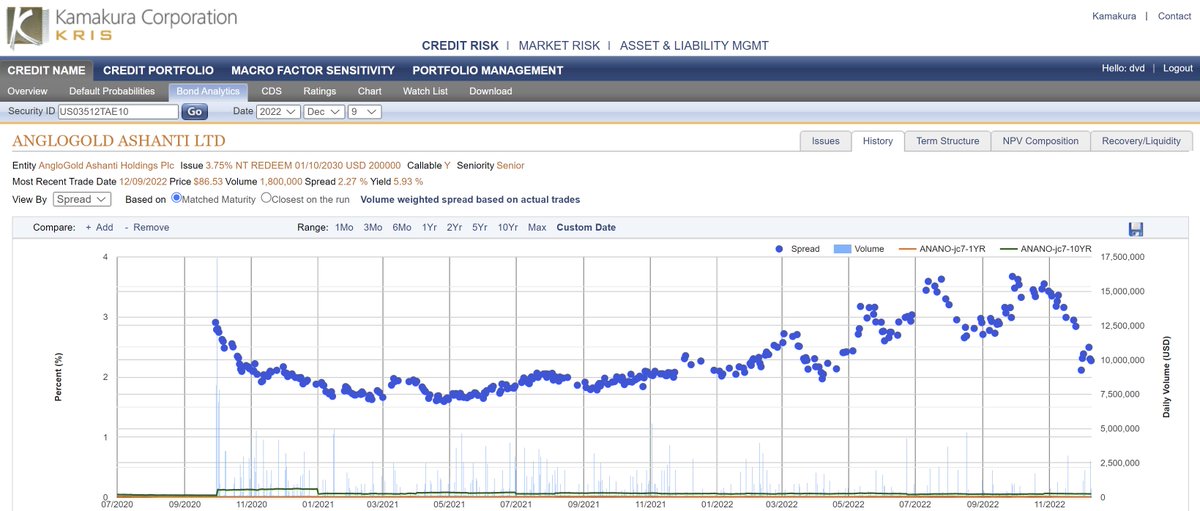Open PORTFOLIO MANAGEMENT section
The image size is (1200, 511).
(x=487, y=70)
